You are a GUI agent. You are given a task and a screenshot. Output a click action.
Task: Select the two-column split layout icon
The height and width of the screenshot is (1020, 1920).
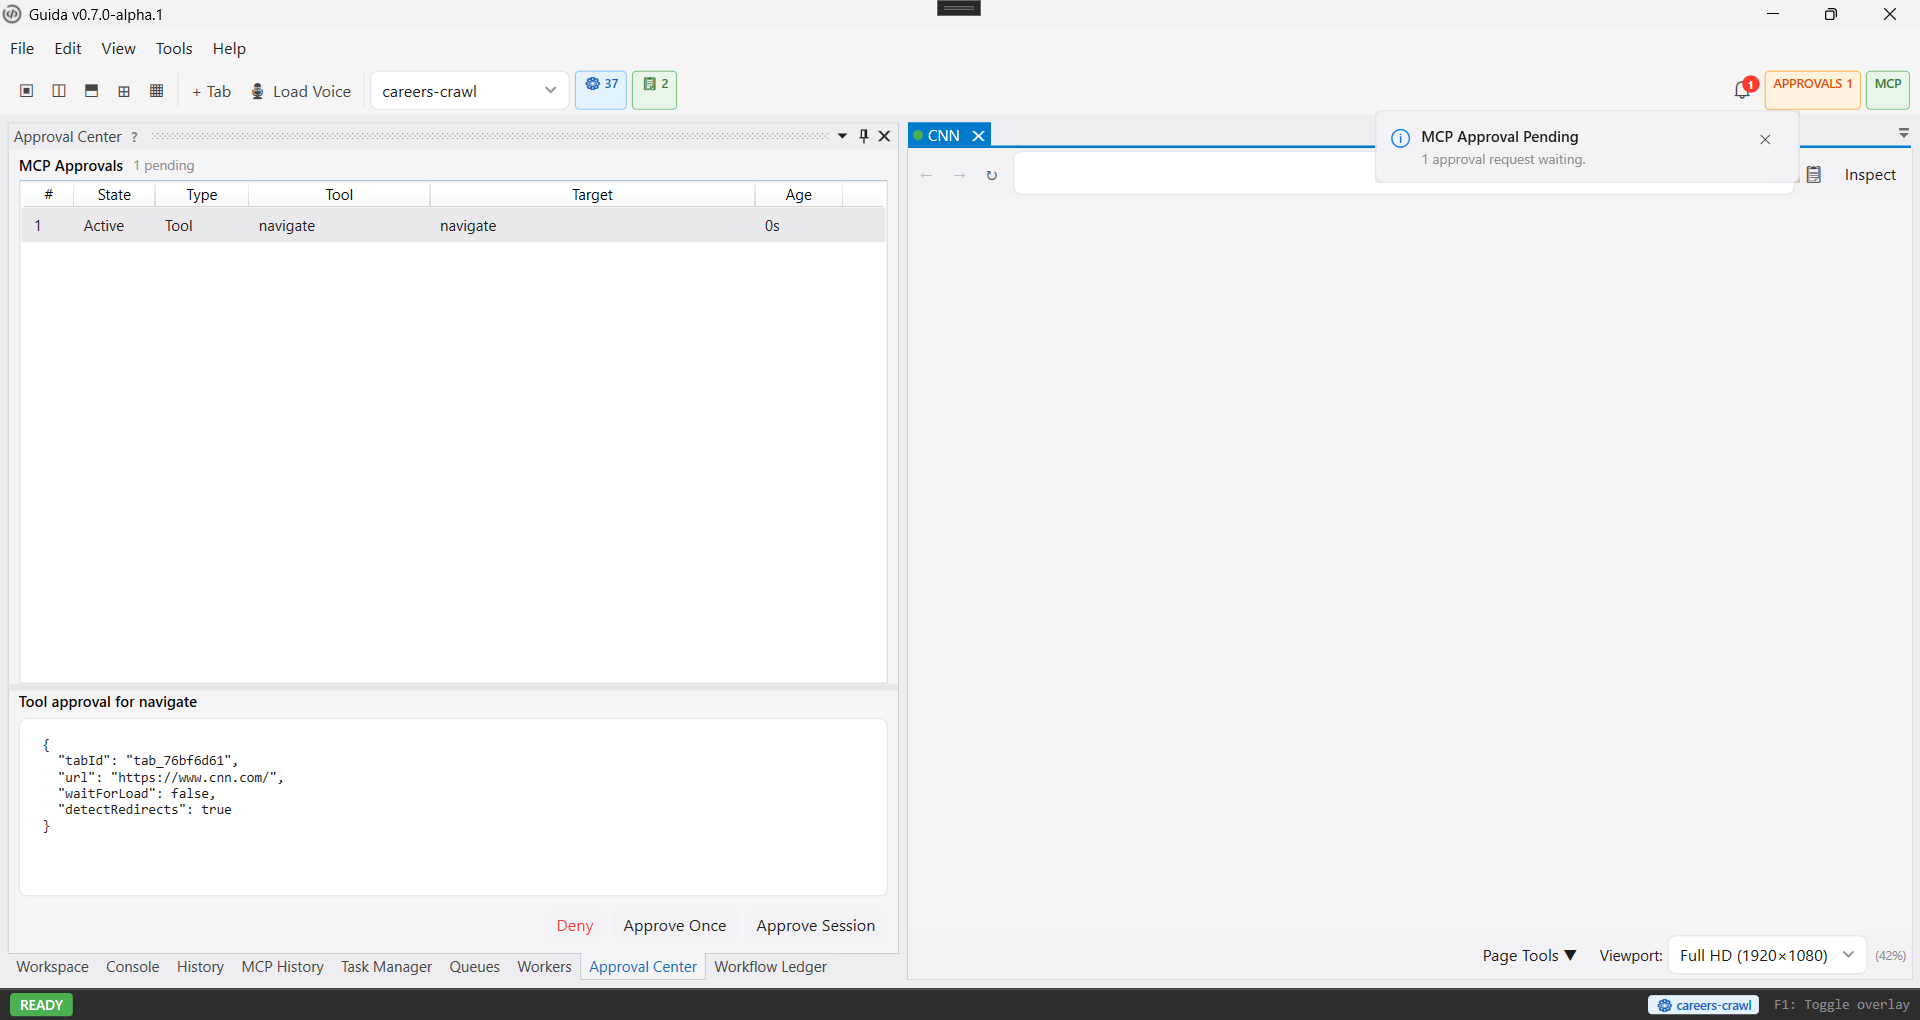(x=59, y=91)
